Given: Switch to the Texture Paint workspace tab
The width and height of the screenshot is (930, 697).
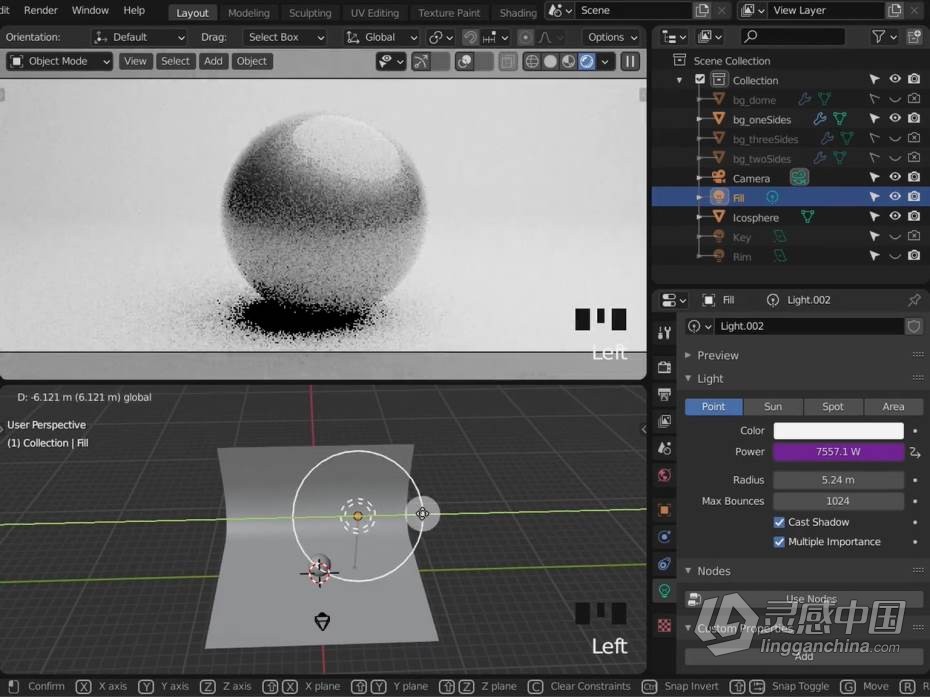Looking at the screenshot, I should (449, 12).
